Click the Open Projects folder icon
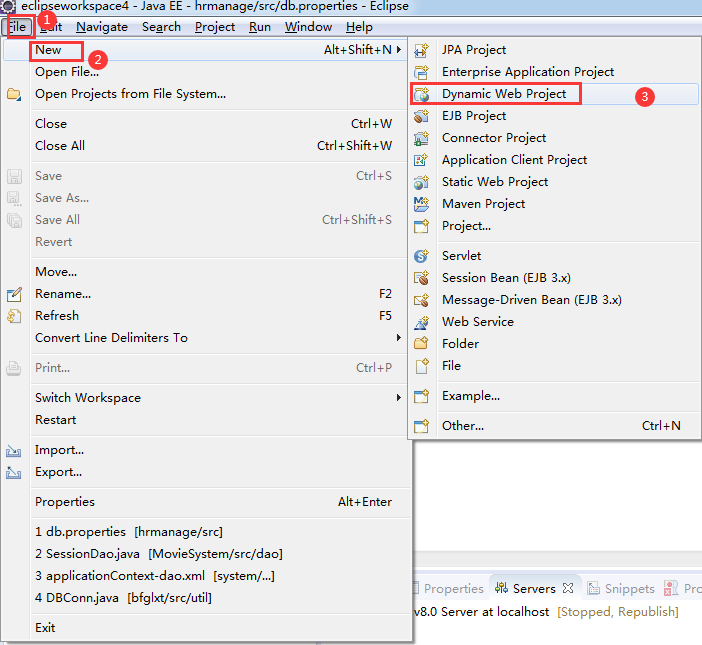The image size is (702, 645). pyautogui.click(x=14, y=94)
